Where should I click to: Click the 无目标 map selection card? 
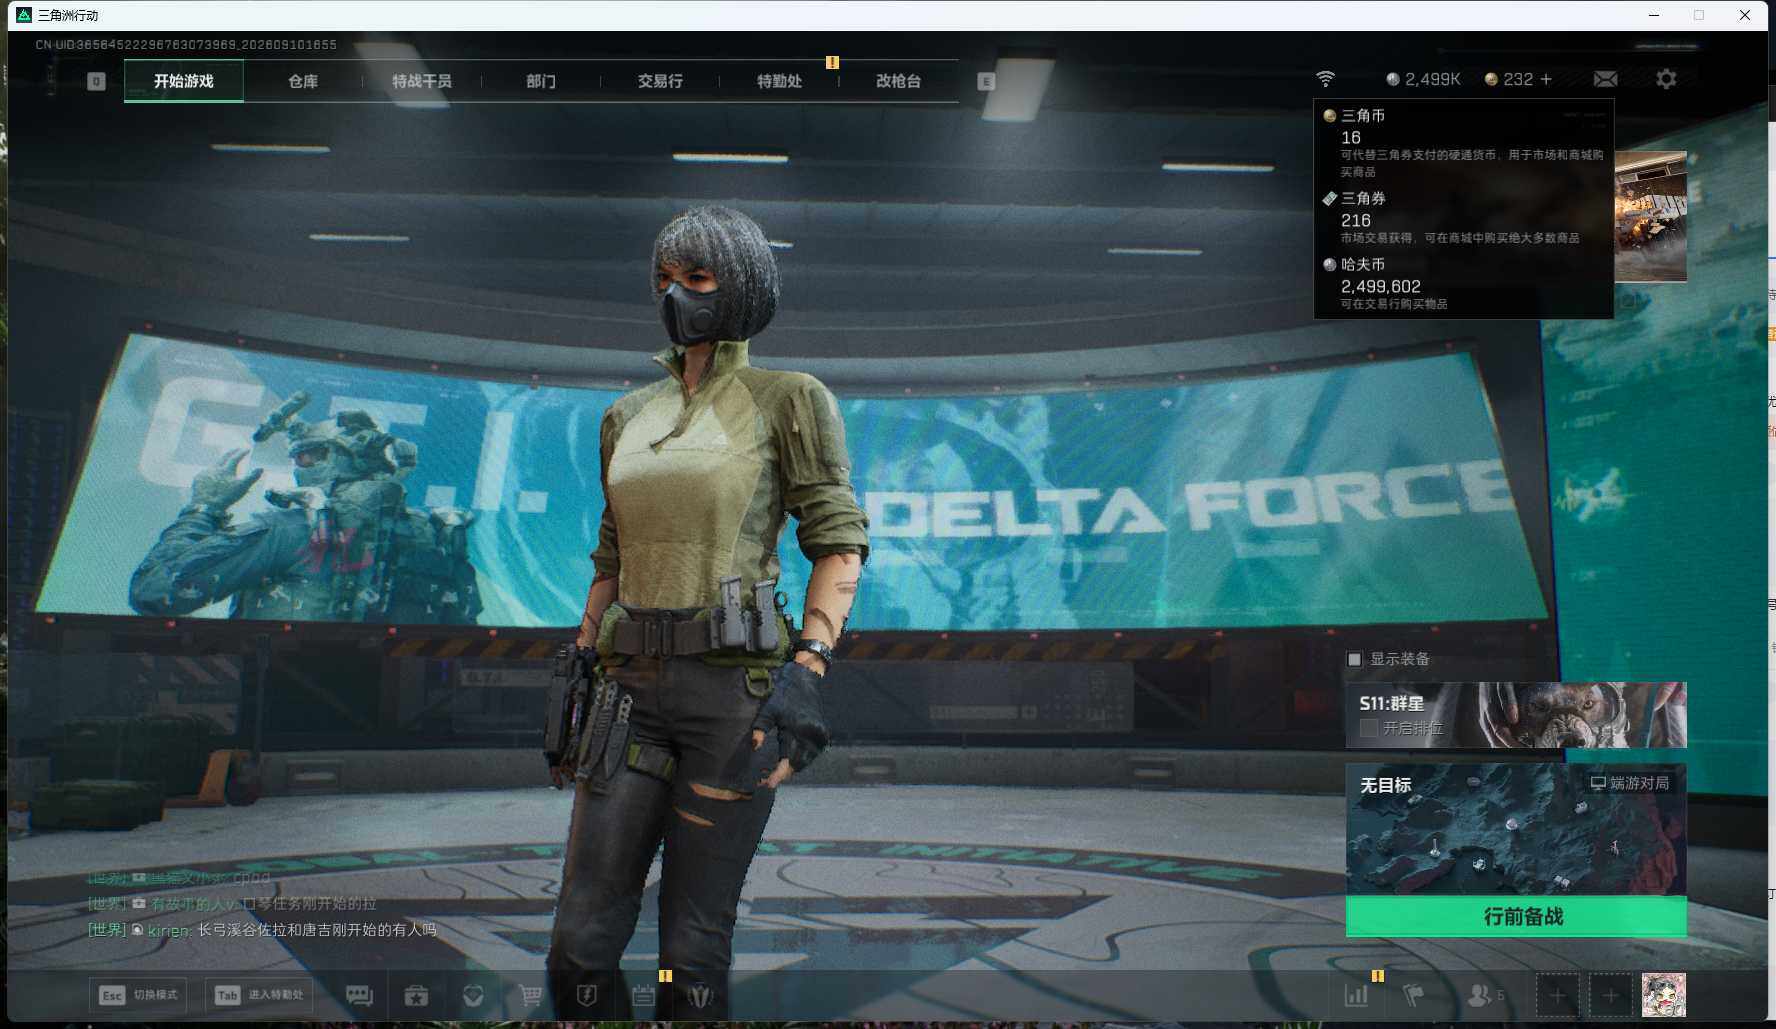coord(1516,829)
